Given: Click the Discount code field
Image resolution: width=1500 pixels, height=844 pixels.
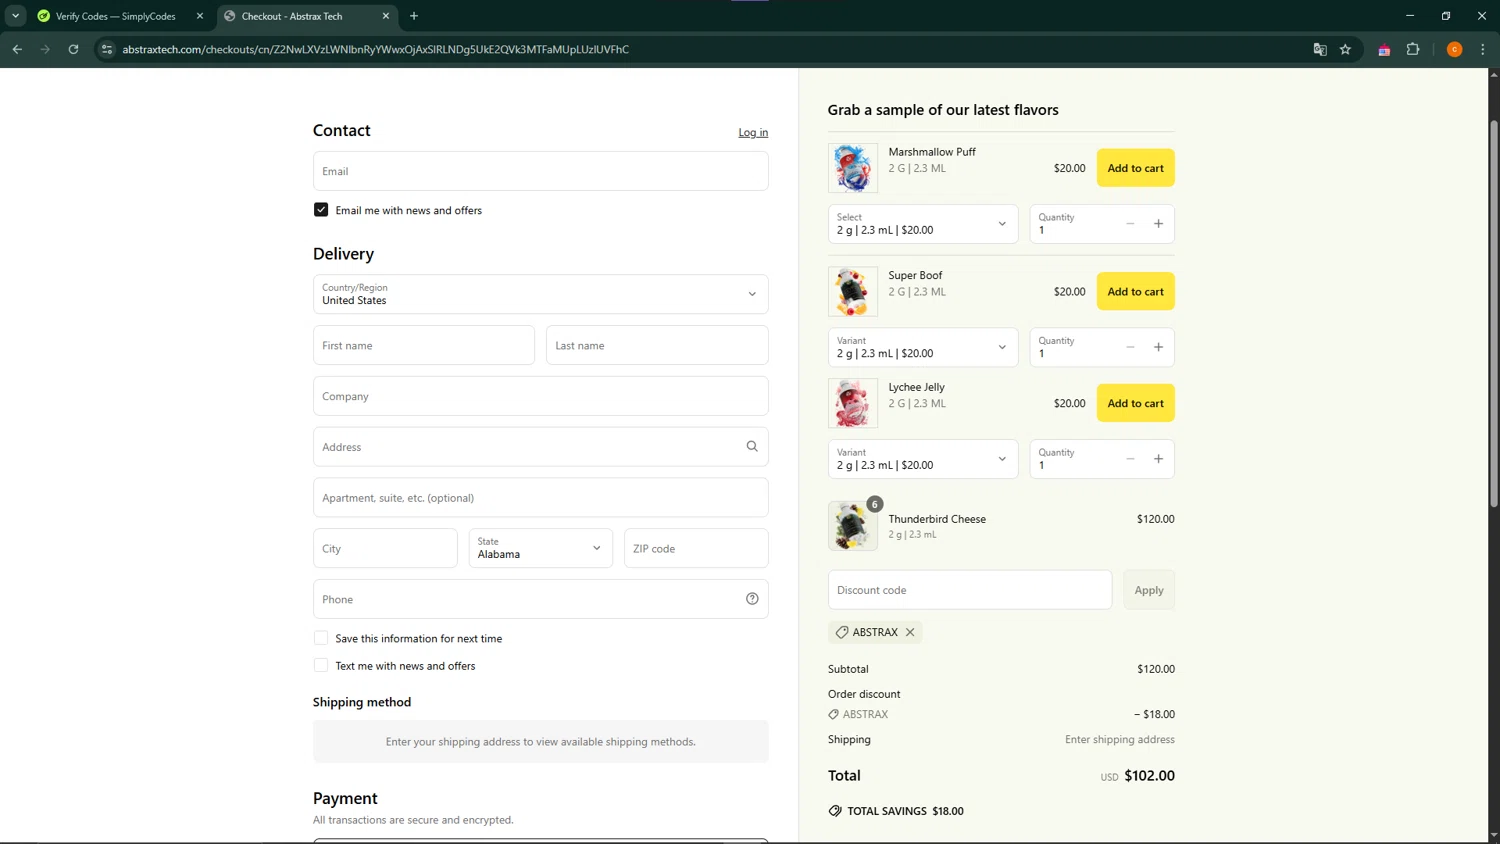Looking at the screenshot, I should pyautogui.click(x=970, y=590).
